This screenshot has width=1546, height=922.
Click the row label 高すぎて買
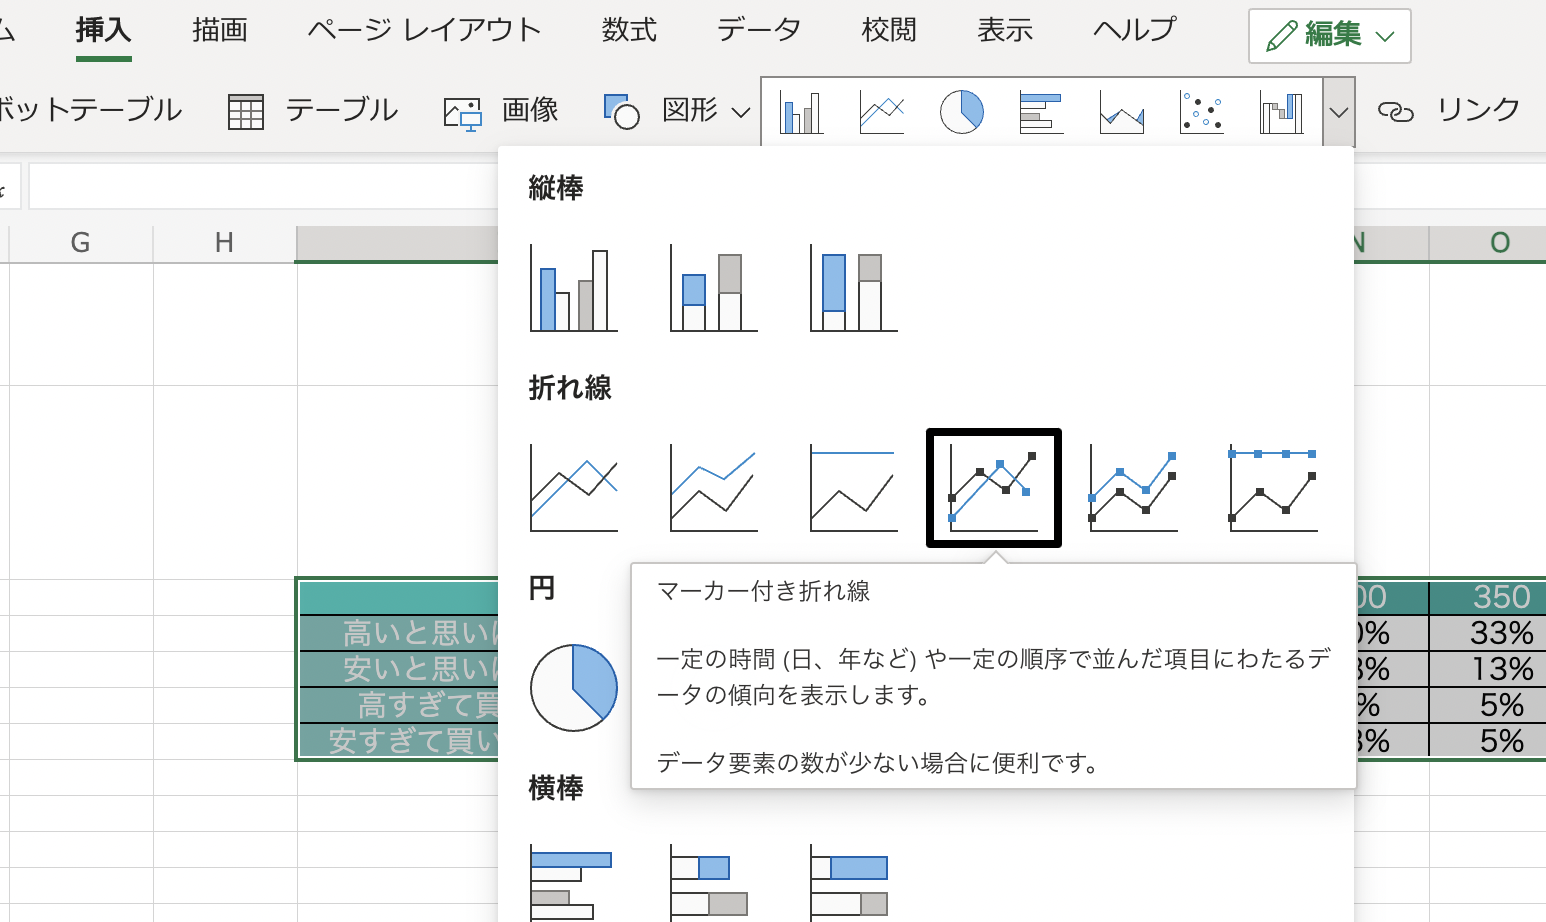400,705
